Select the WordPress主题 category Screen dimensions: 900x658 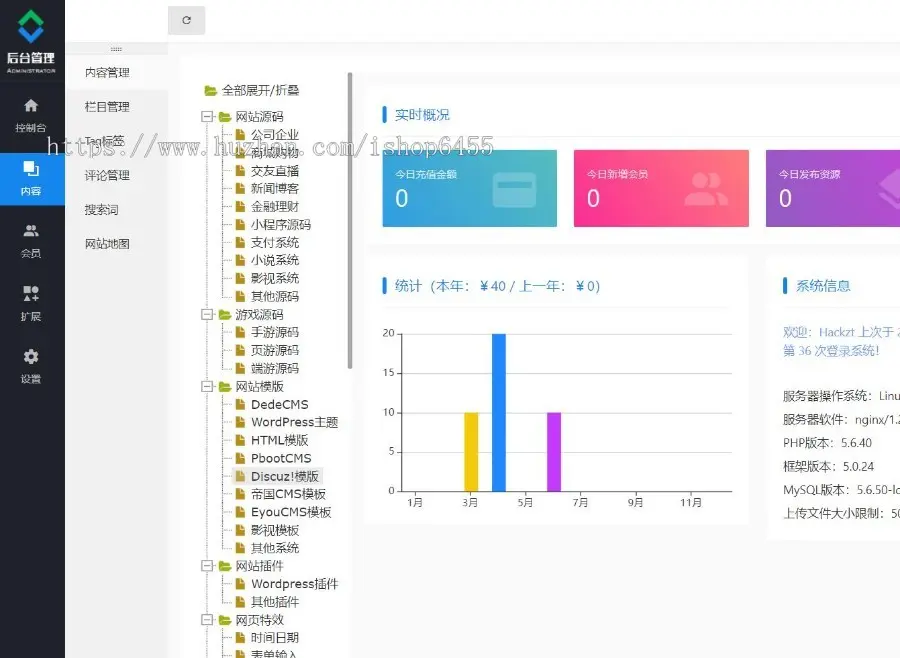[294, 422]
